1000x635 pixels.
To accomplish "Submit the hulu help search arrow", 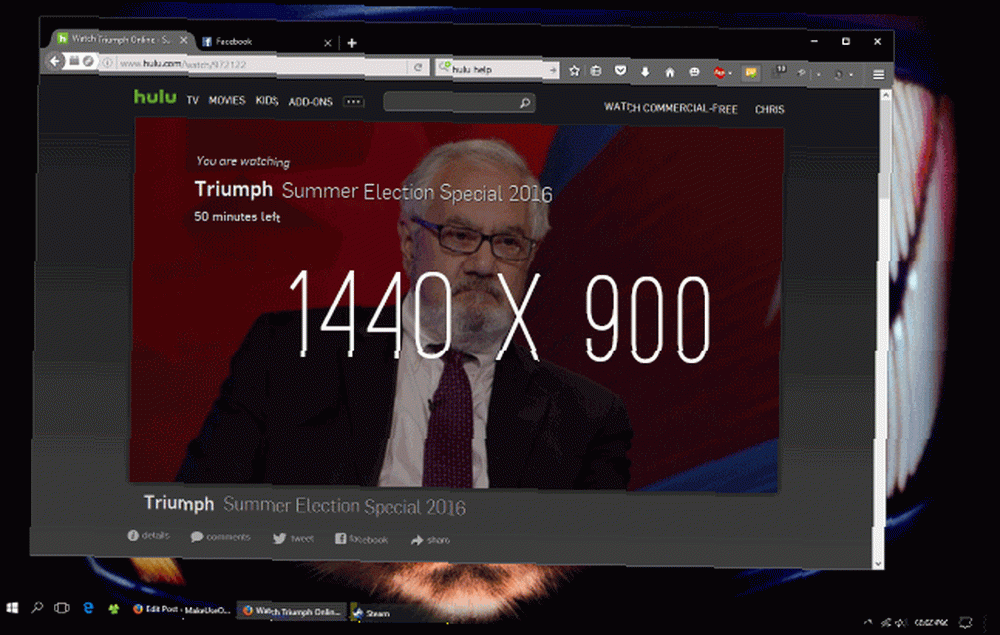I will point(552,69).
